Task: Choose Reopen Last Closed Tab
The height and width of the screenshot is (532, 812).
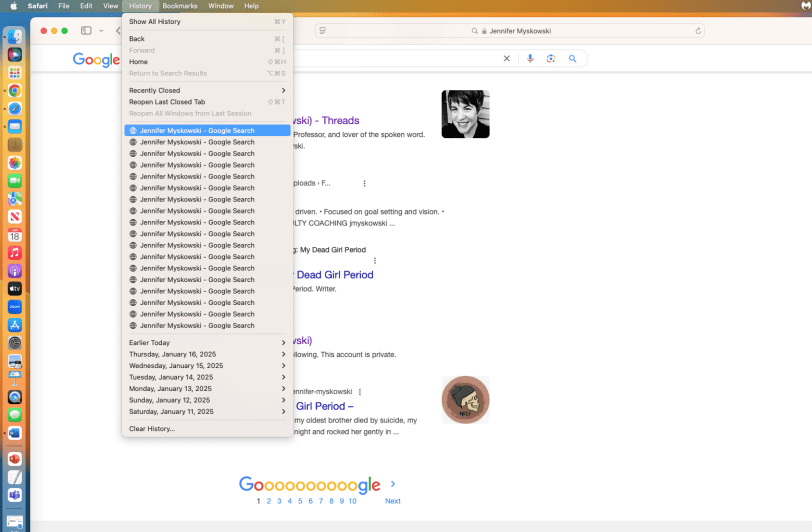Action: [x=207, y=102]
